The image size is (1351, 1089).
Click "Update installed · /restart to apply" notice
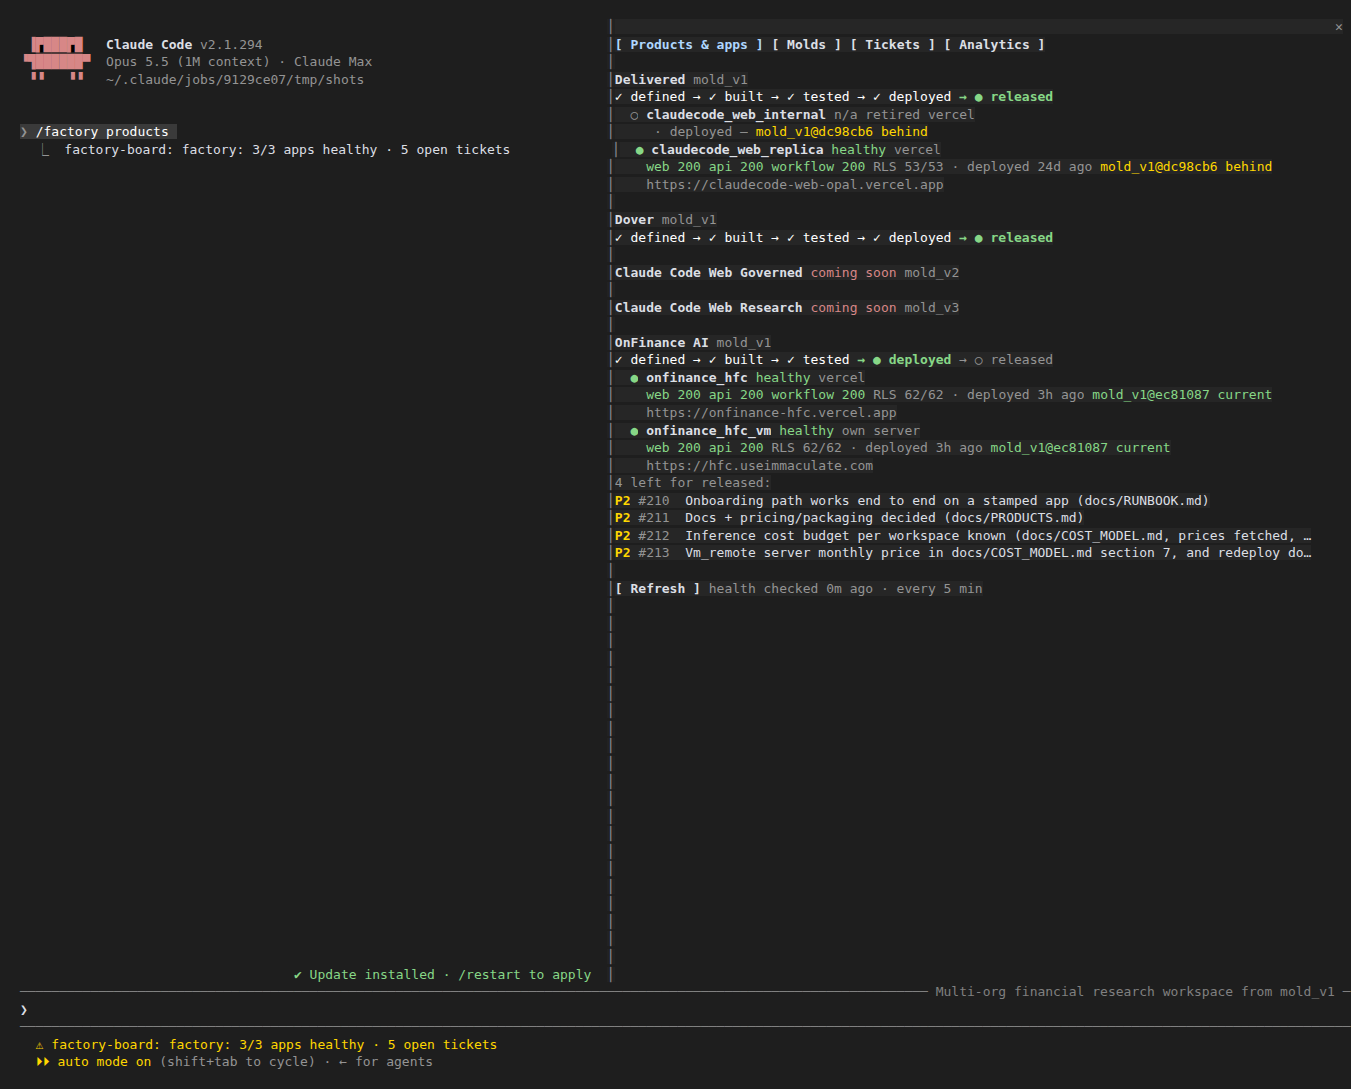[x=442, y=975]
